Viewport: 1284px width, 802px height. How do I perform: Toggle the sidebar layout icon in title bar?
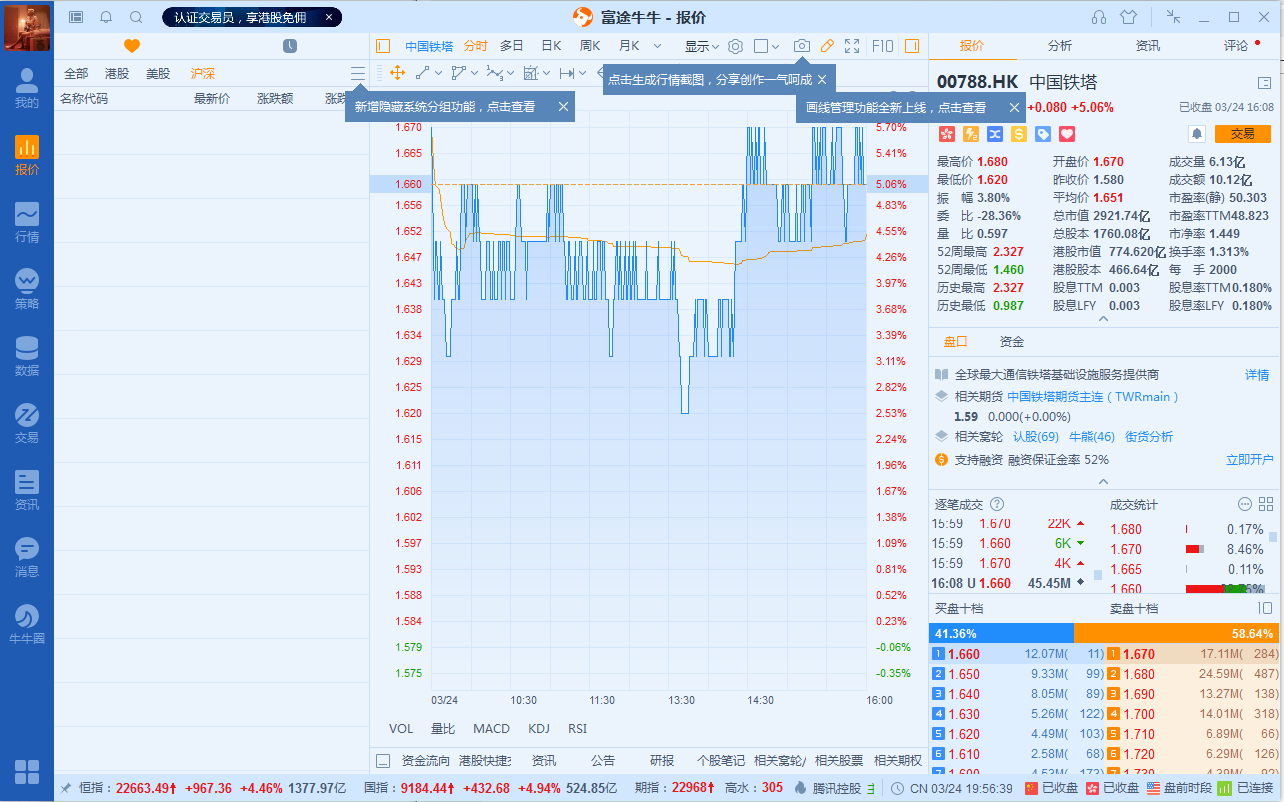76,17
